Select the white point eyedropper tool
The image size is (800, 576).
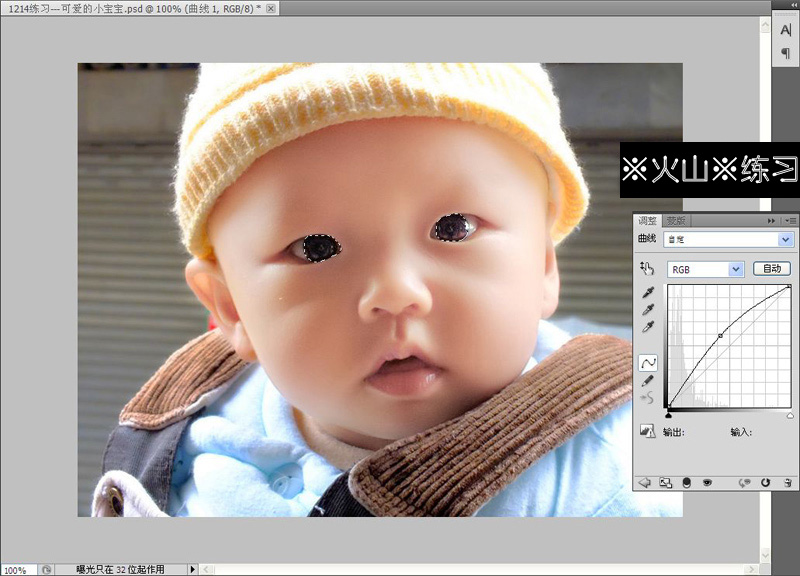[647, 327]
